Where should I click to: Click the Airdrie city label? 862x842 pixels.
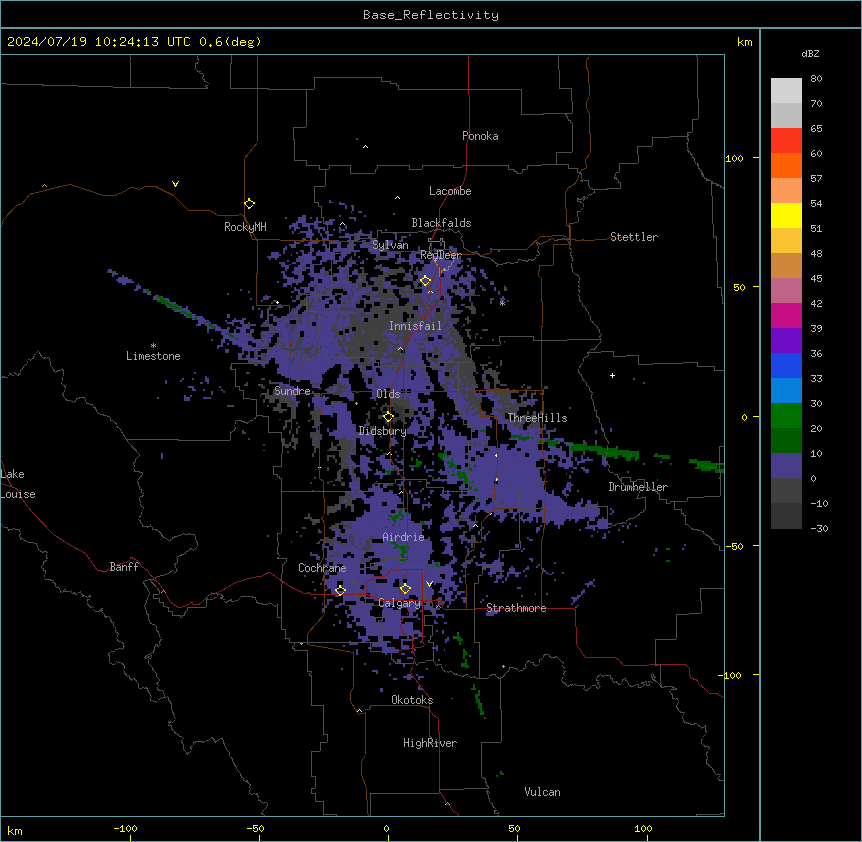click(403, 537)
